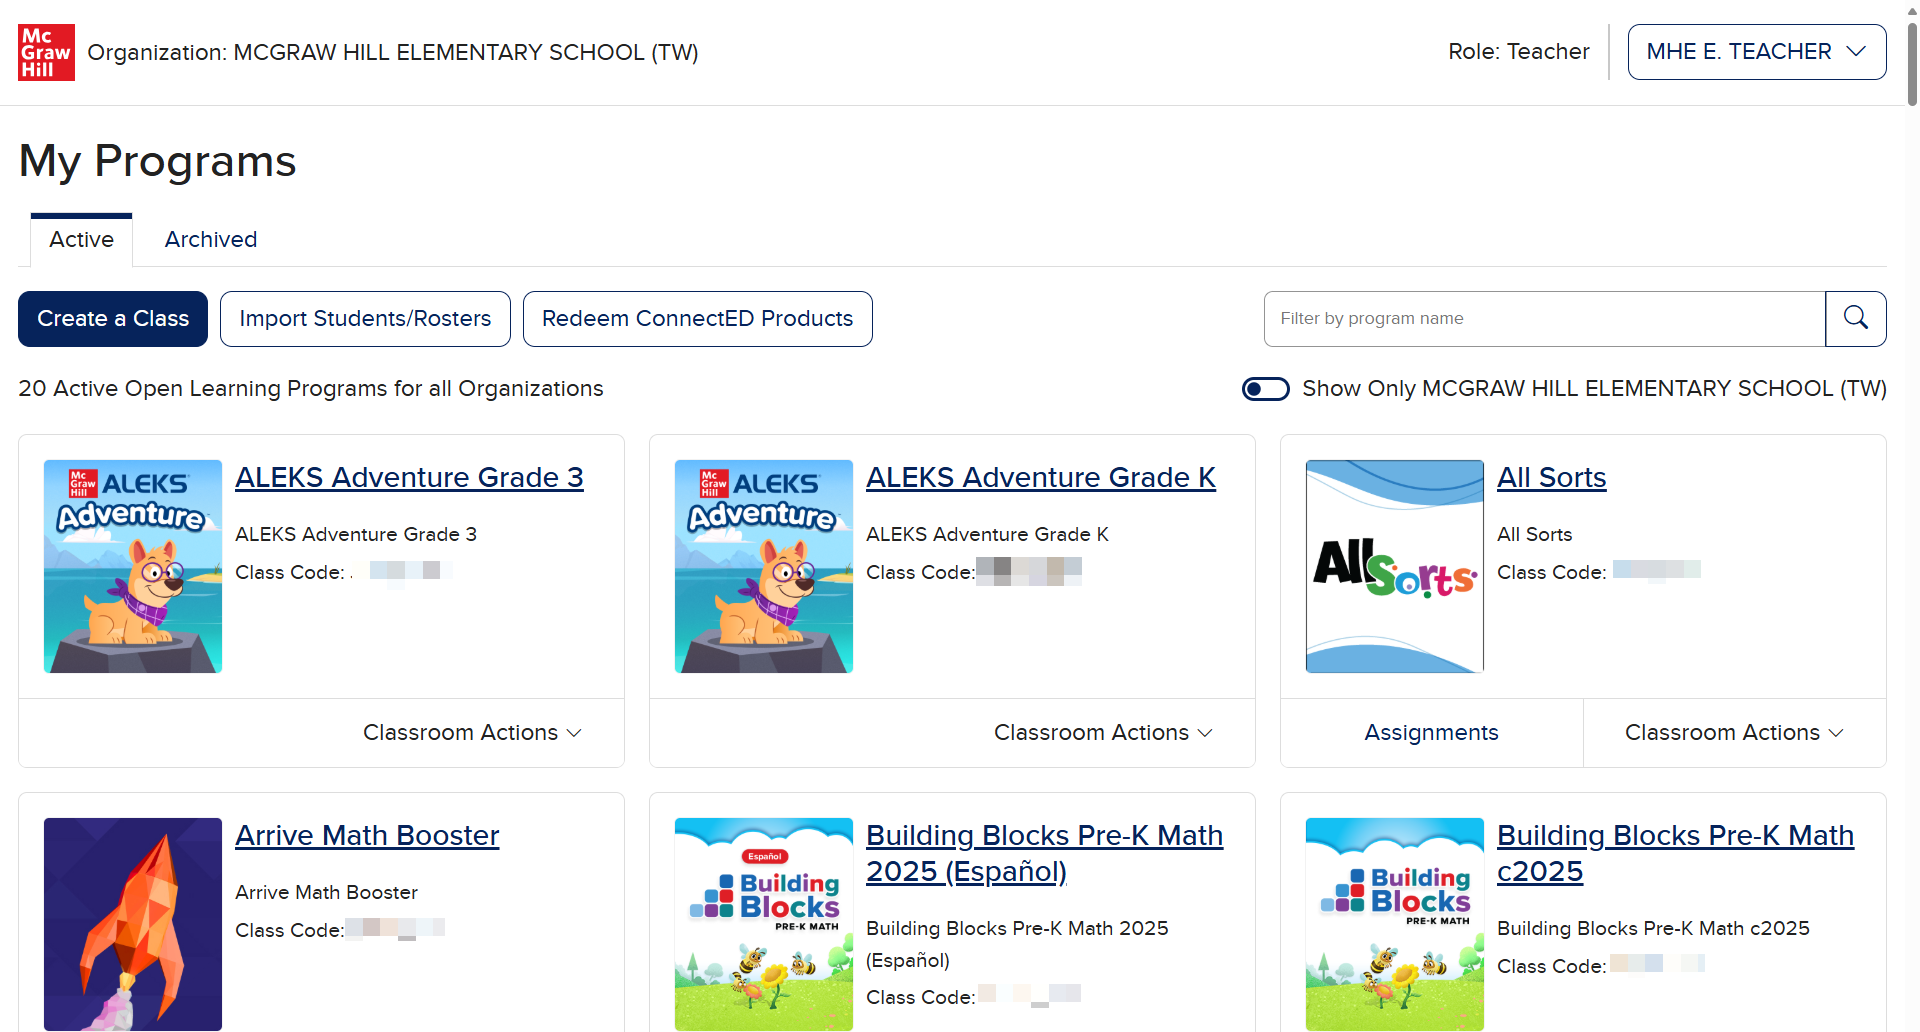Click the Arrive Math Booster rocket image
This screenshot has height=1032, width=1920.
(133, 924)
